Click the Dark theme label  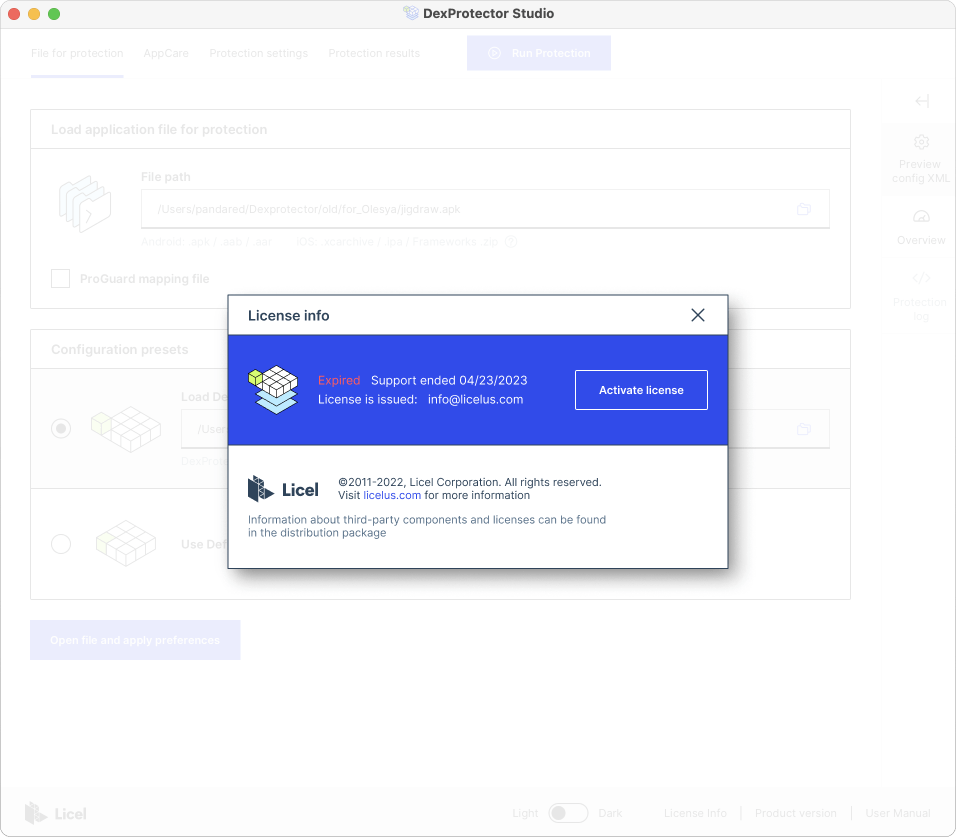click(610, 813)
